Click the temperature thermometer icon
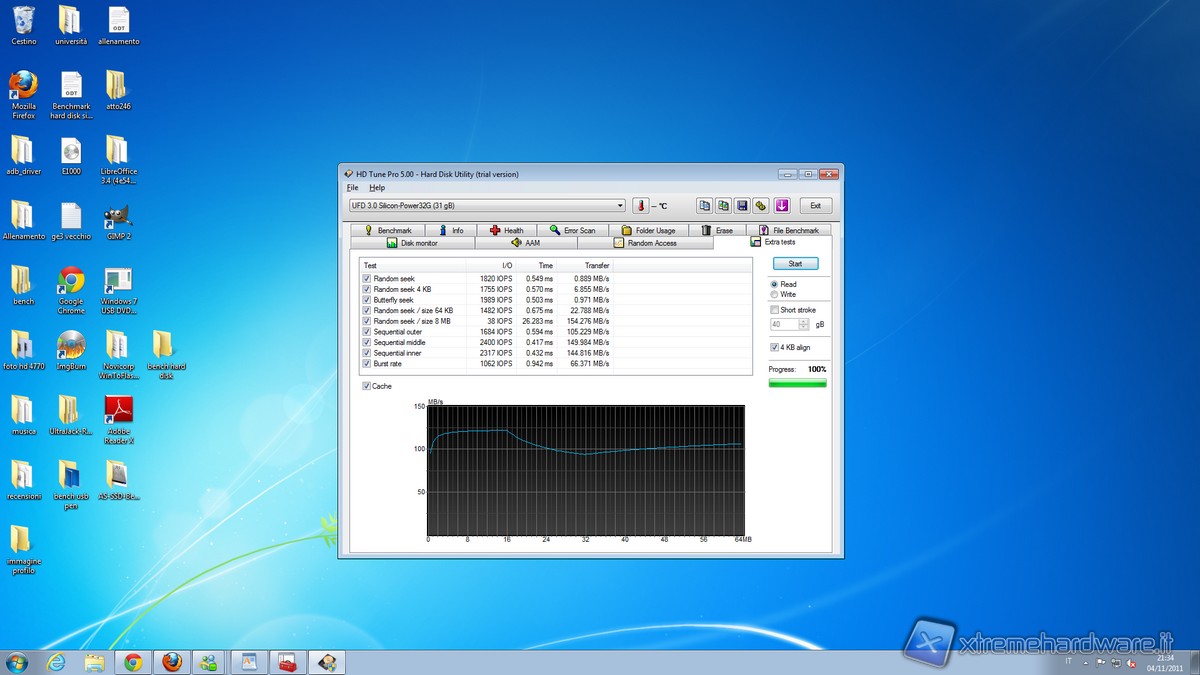This screenshot has height=675, width=1200. click(640, 206)
